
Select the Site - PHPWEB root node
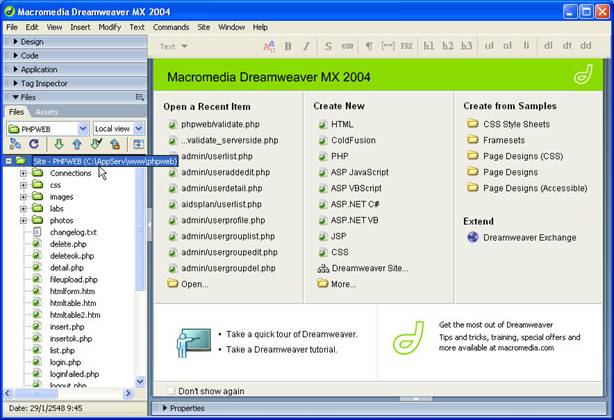pos(105,161)
